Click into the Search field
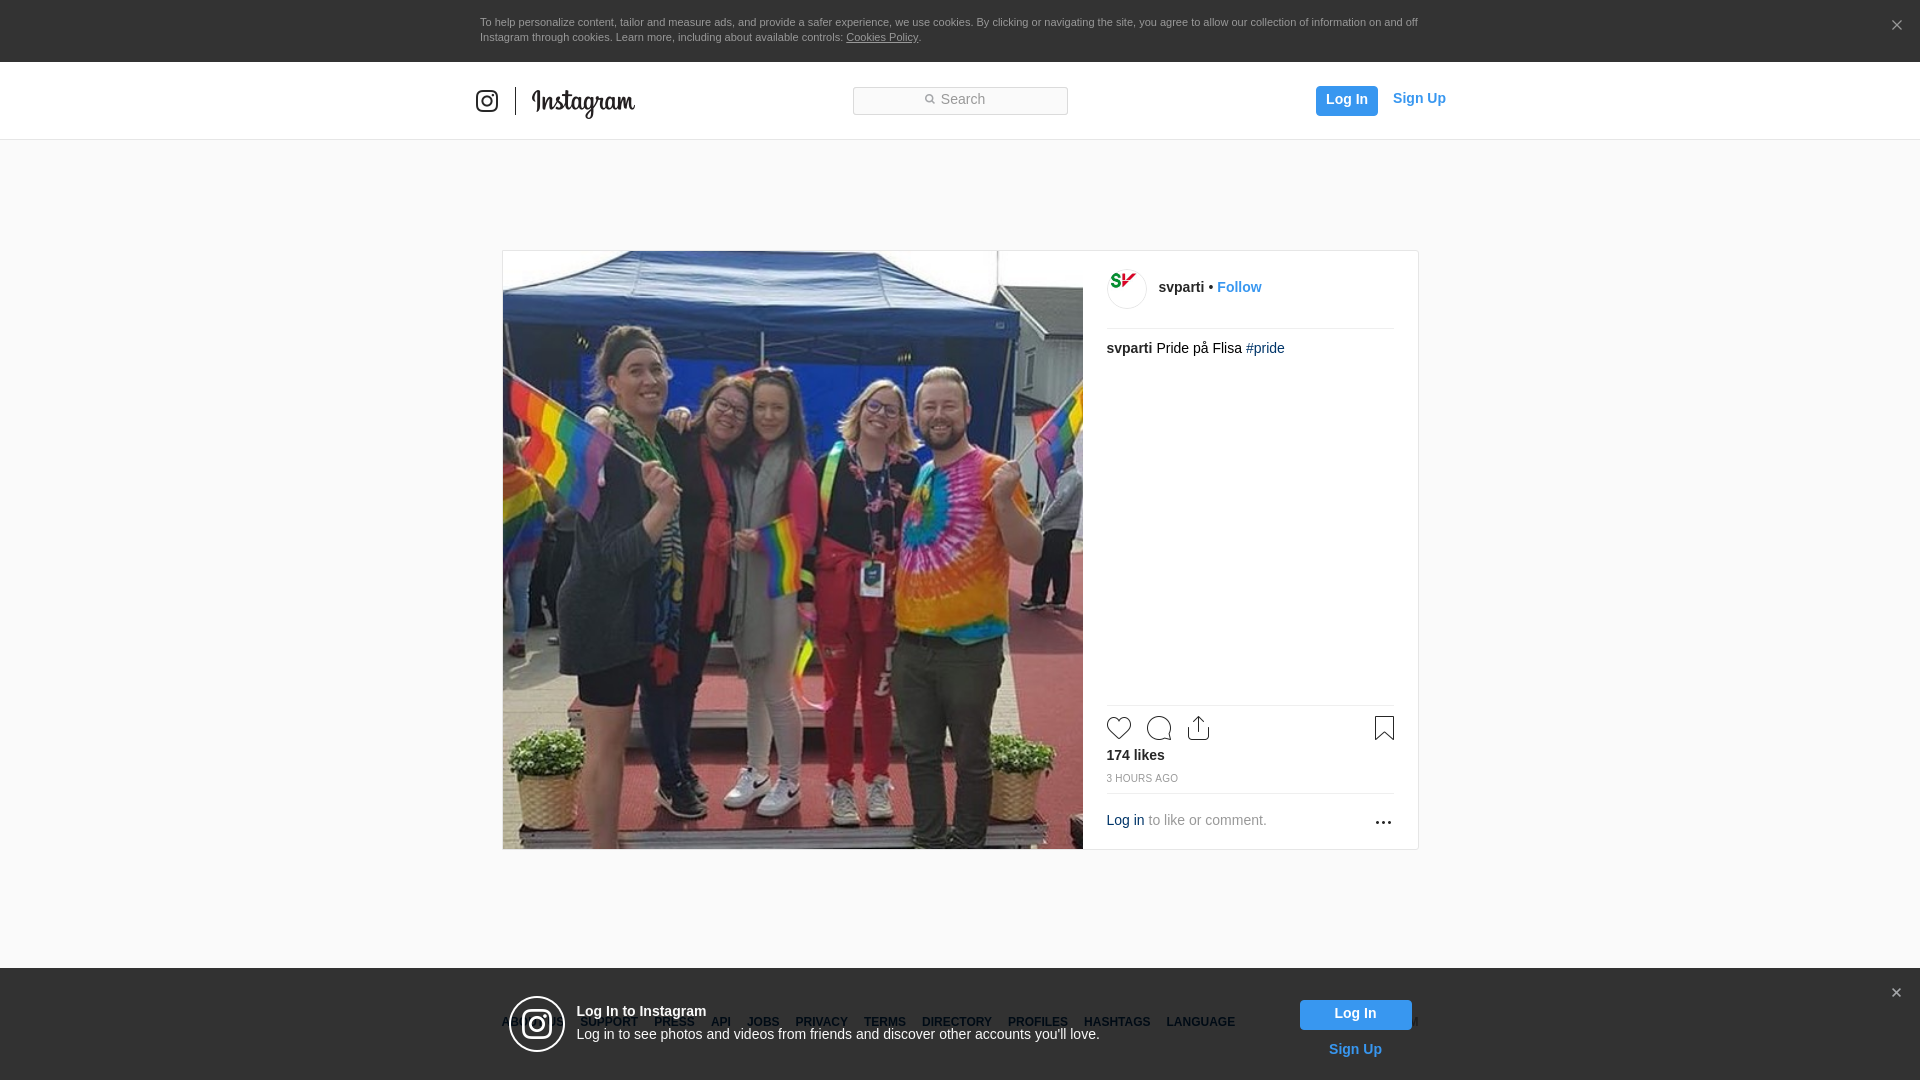This screenshot has width=1920, height=1080. 960,100
